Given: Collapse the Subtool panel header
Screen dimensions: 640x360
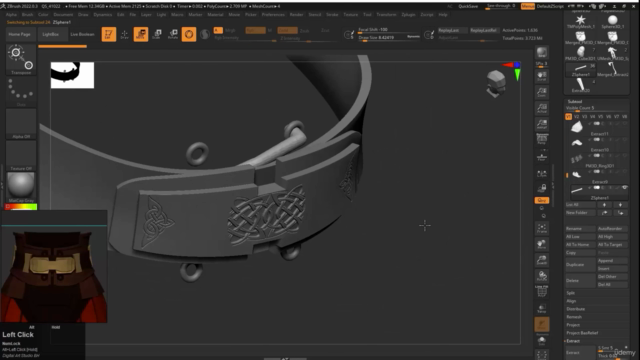Looking at the screenshot, I should (575, 102).
